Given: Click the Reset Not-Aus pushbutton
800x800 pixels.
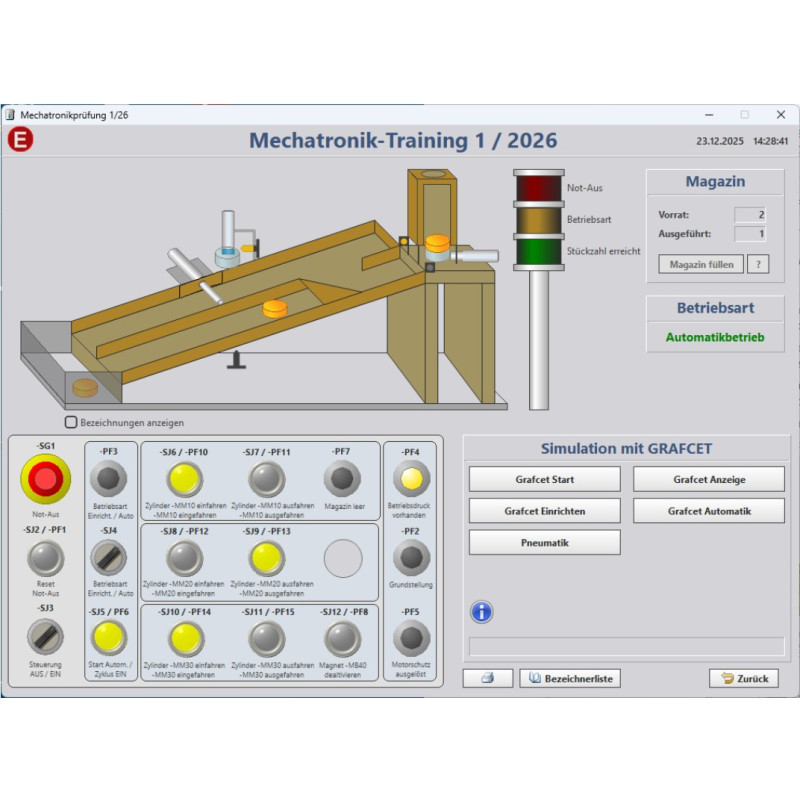Looking at the screenshot, I should pos(45,558).
